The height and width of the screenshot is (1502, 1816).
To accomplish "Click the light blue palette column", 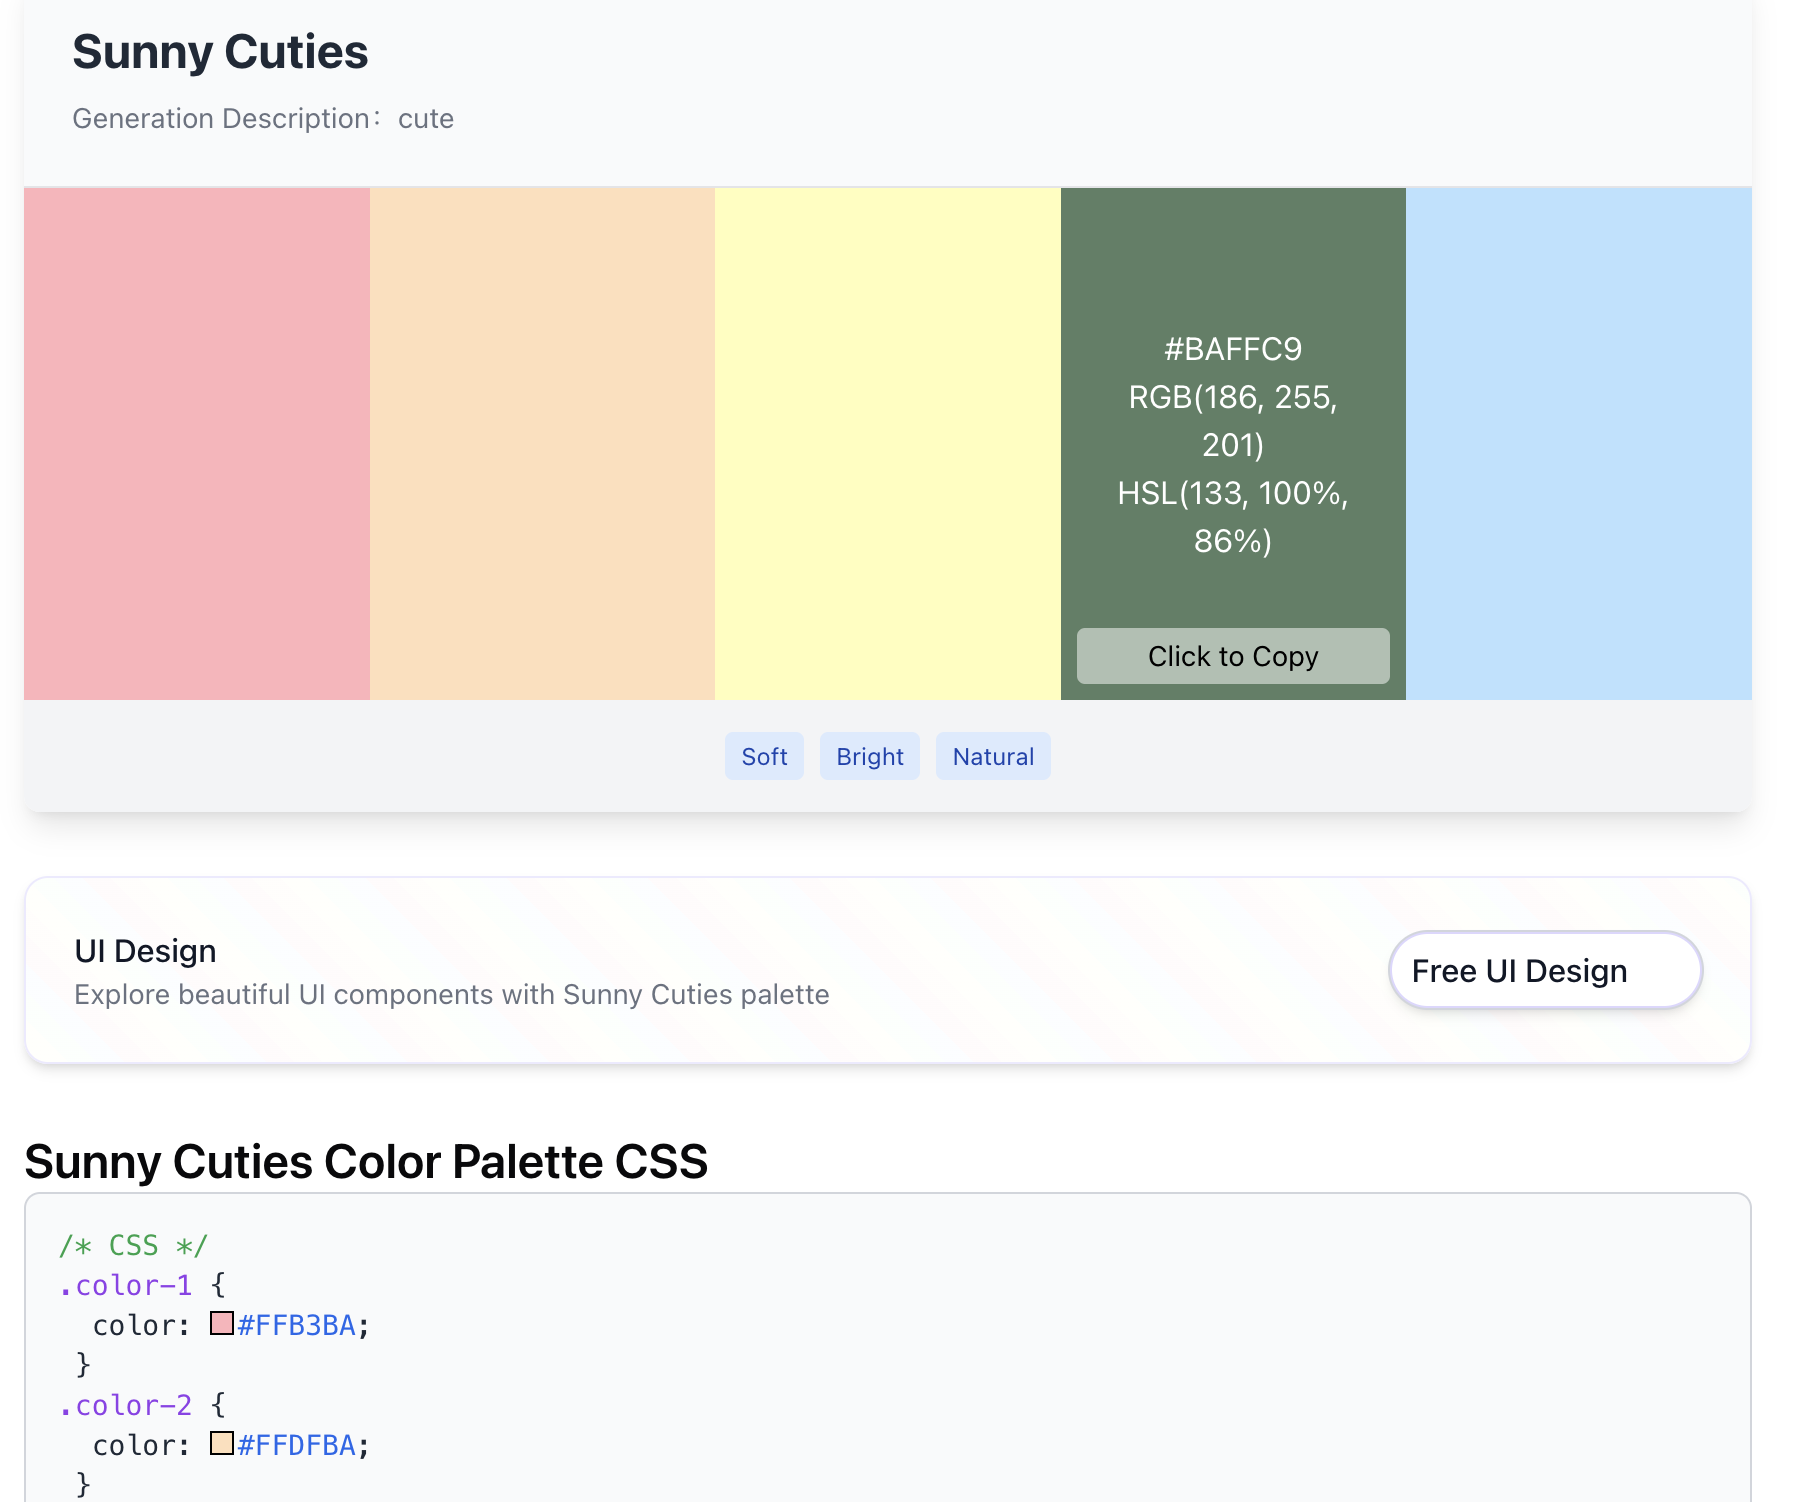I will tap(1600, 440).
